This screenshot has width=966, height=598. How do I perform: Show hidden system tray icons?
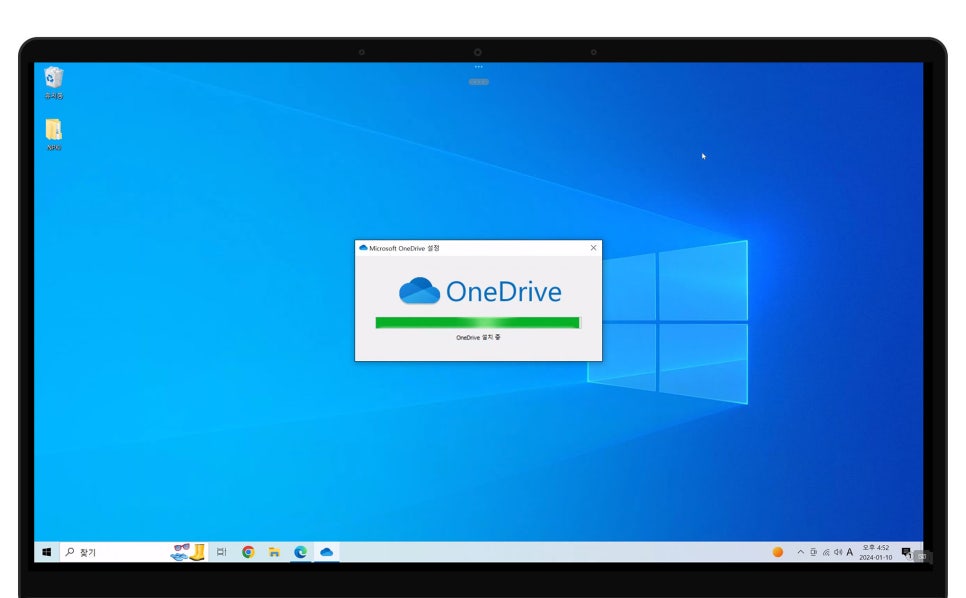(x=800, y=552)
